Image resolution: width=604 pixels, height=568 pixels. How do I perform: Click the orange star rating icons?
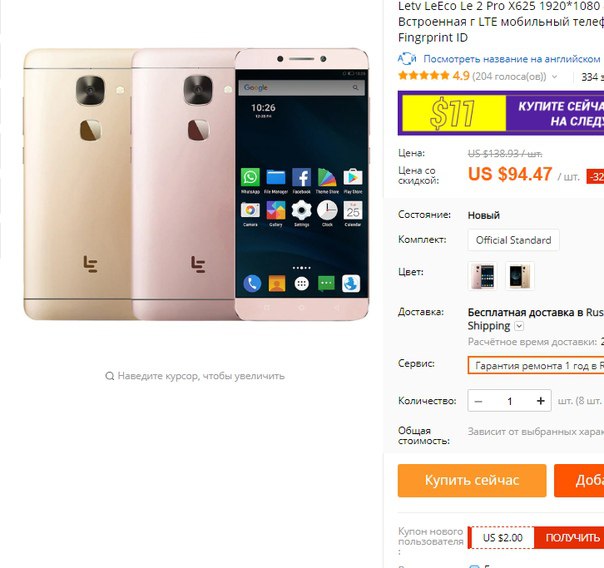[424, 75]
